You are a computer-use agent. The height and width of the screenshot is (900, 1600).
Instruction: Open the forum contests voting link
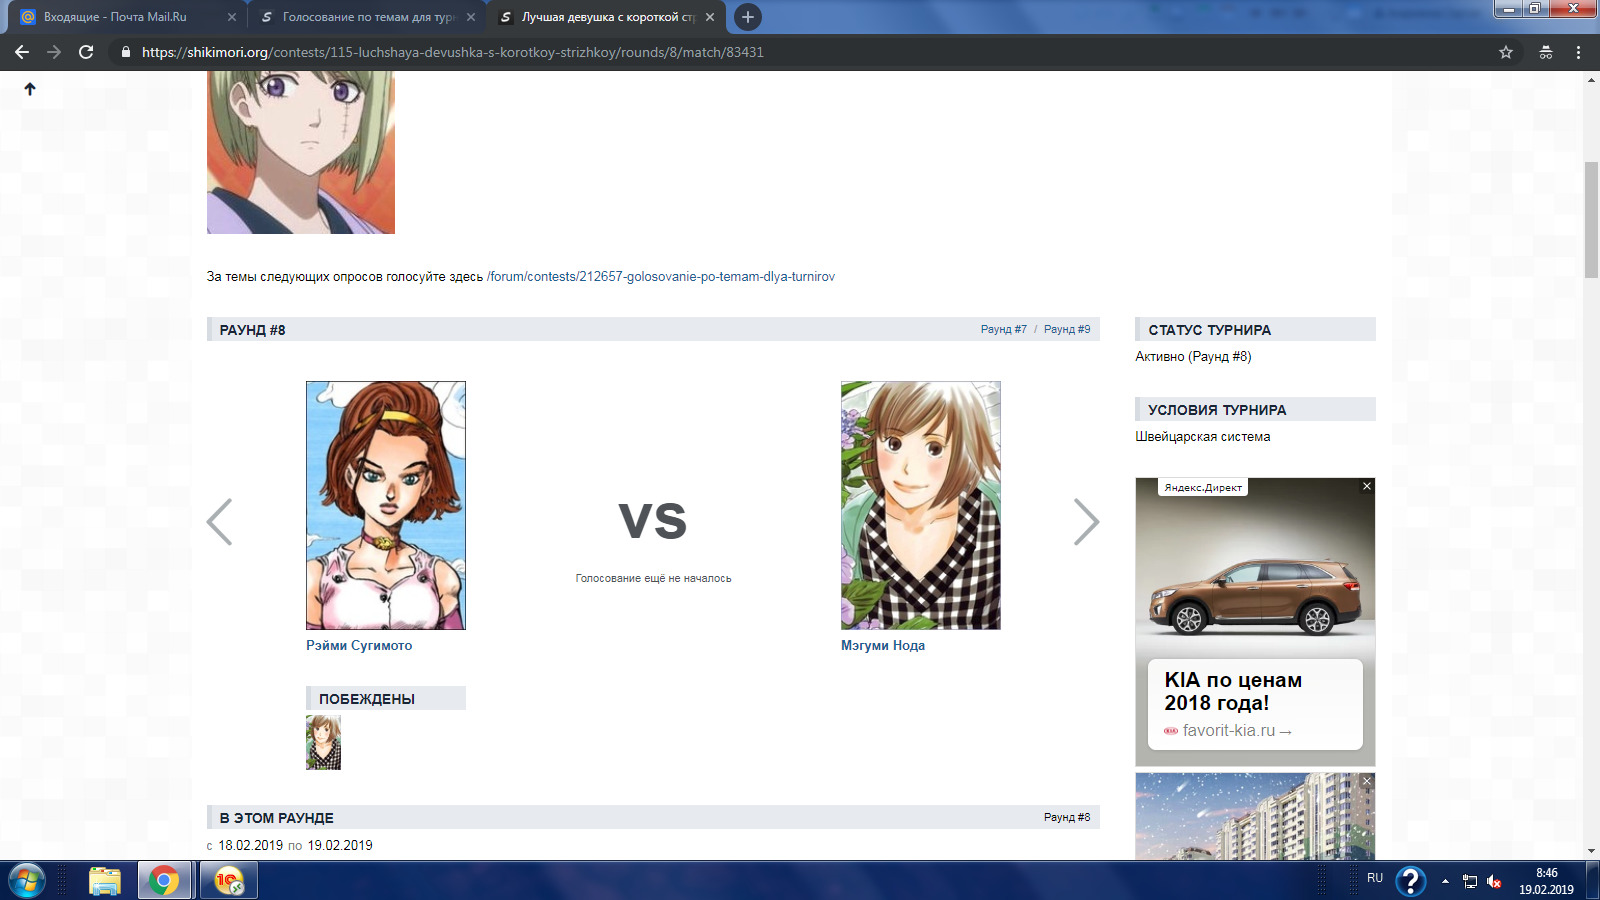[x=660, y=277]
